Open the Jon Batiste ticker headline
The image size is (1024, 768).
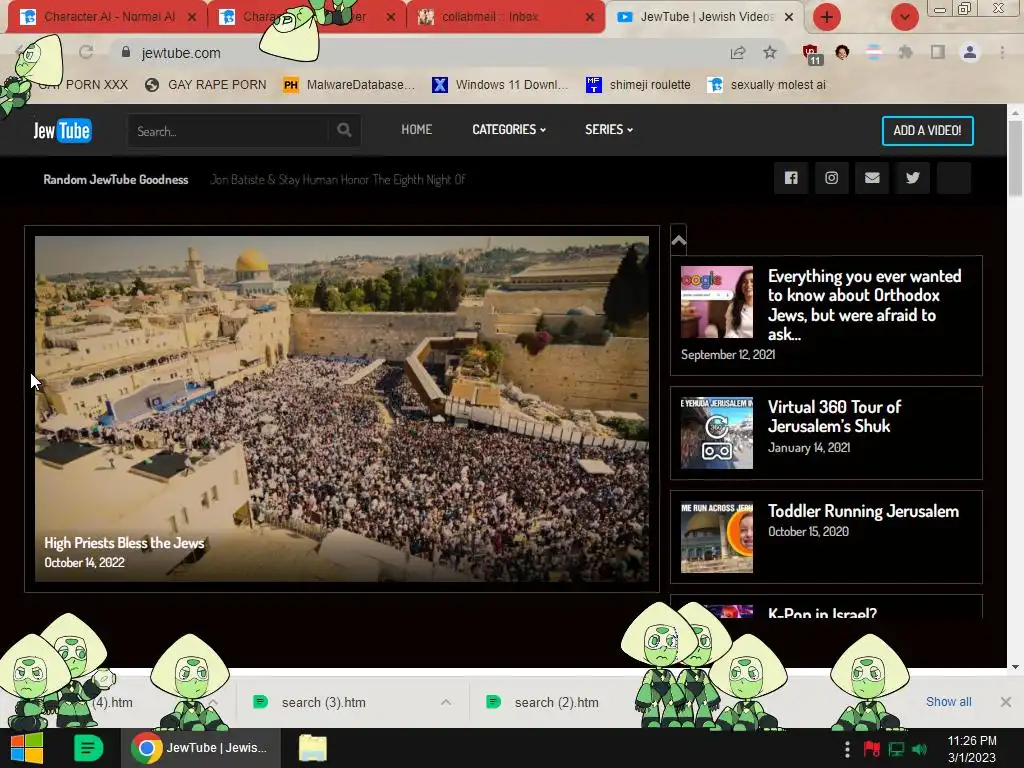(x=338, y=180)
